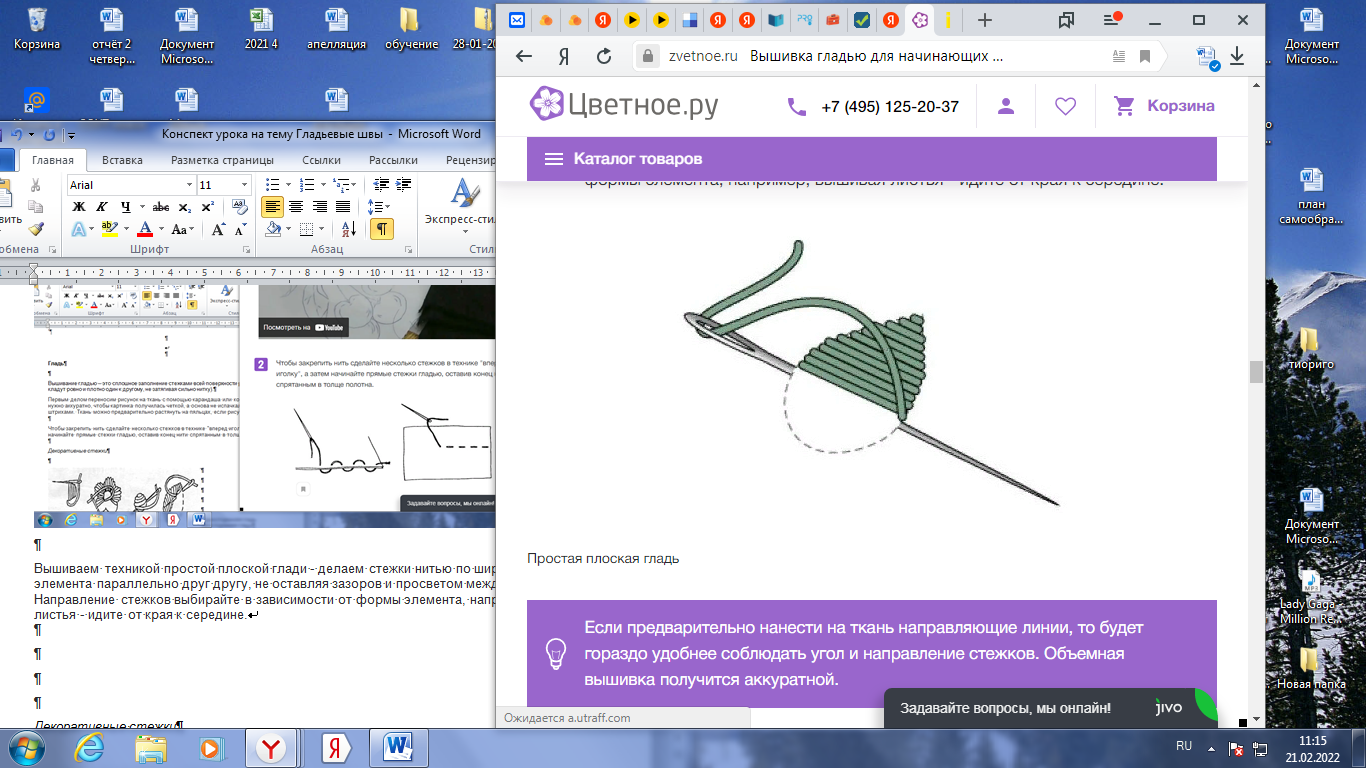Toggle Align Left in Word paragraph group
Image resolution: width=1366 pixels, height=768 pixels.
pyautogui.click(x=272, y=207)
